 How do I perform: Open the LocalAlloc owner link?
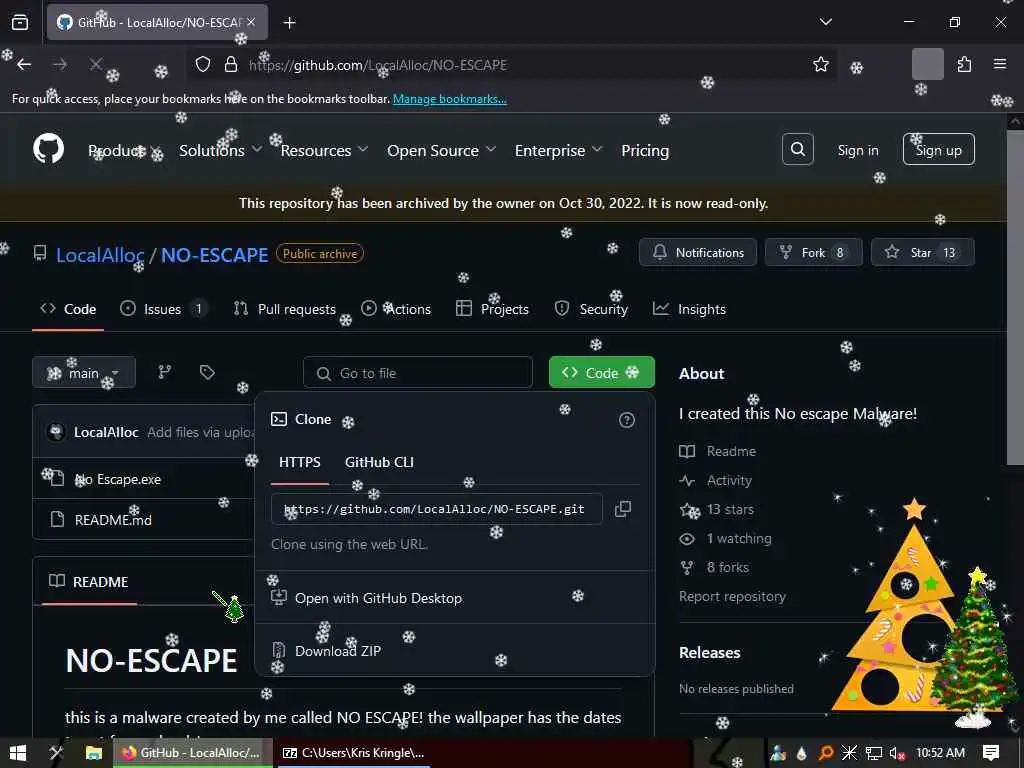pyautogui.click(x=100, y=255)
